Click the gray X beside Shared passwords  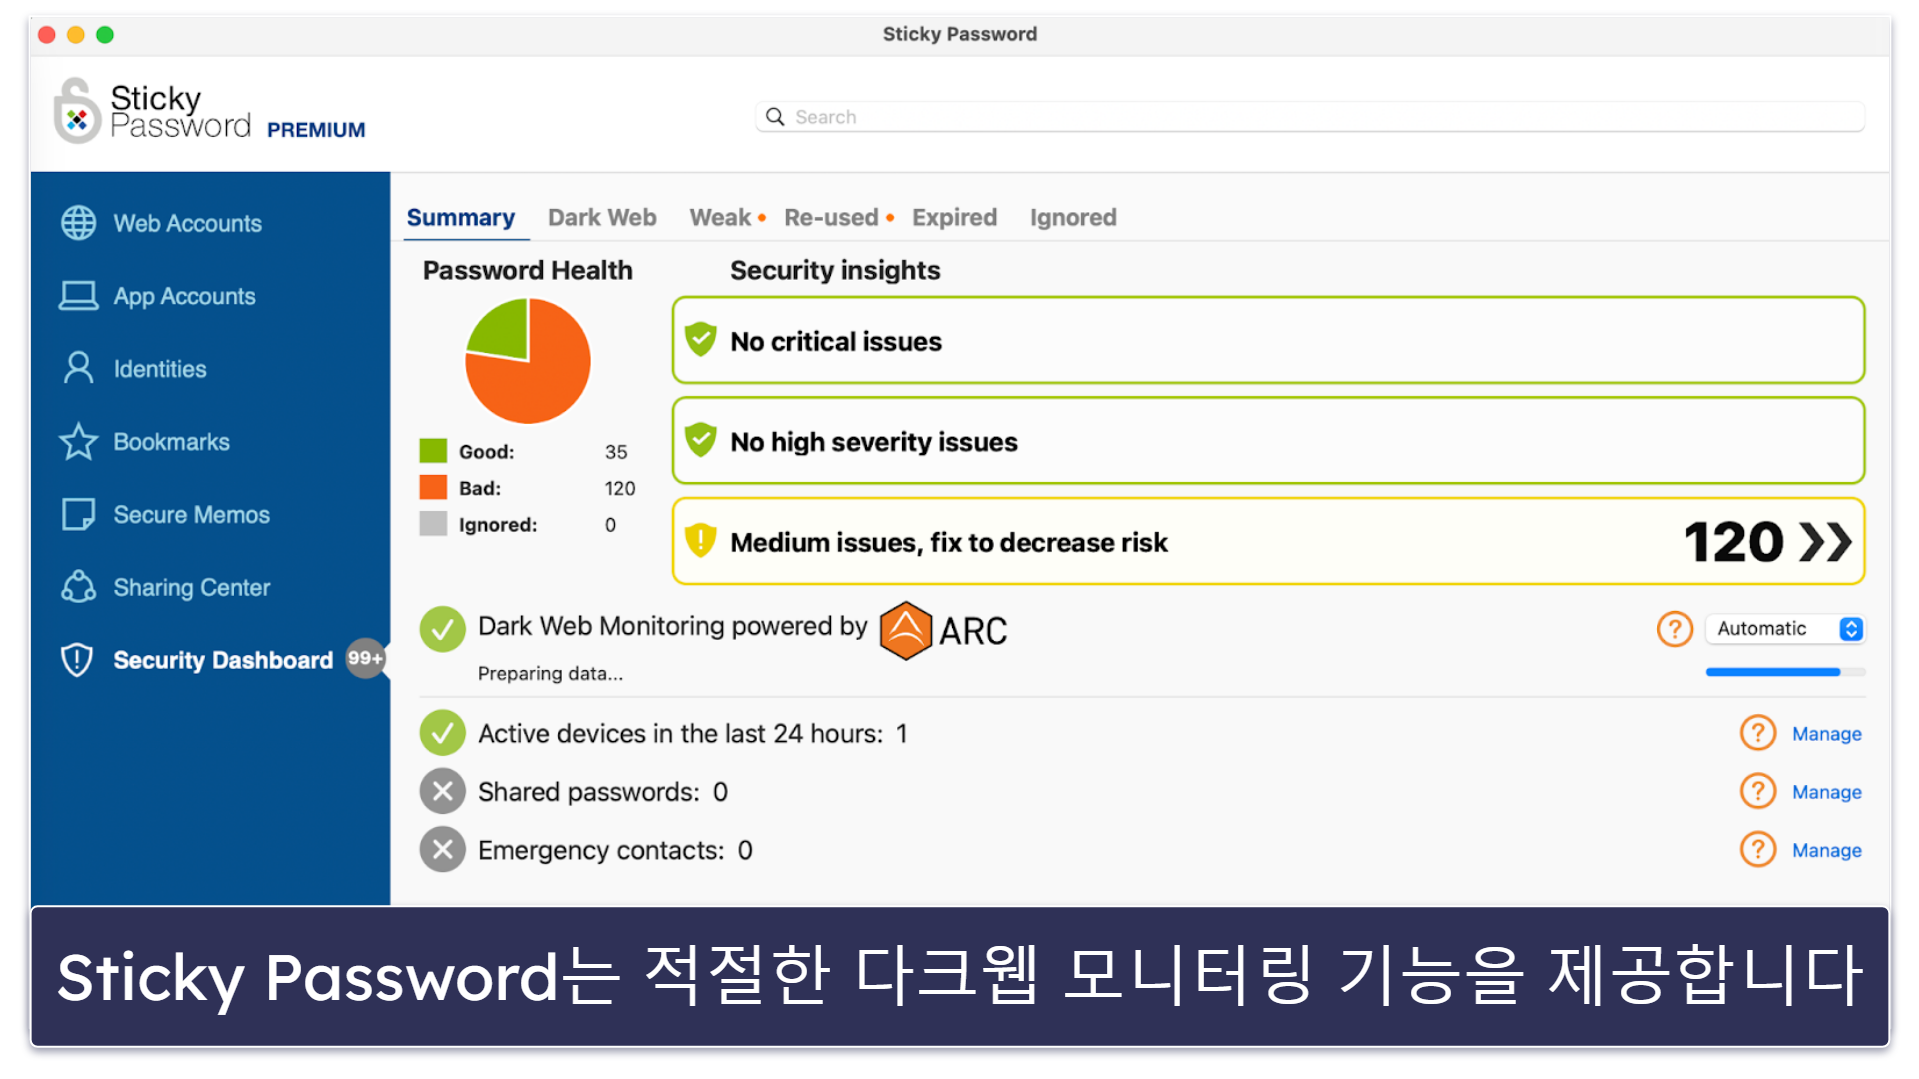[x=442, y=791]
